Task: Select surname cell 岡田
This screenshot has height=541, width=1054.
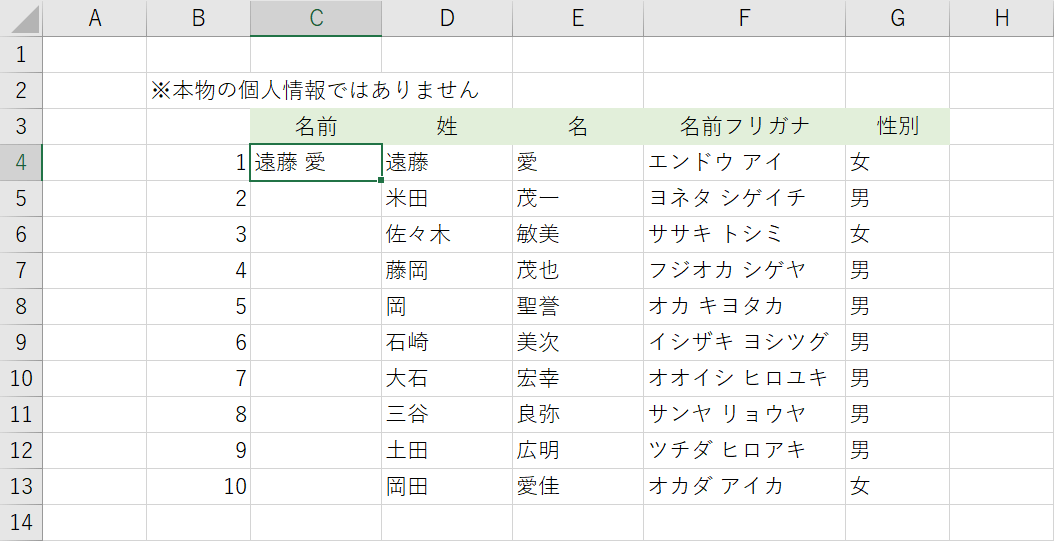Action: pyautogui.click(x=447, y=487)
